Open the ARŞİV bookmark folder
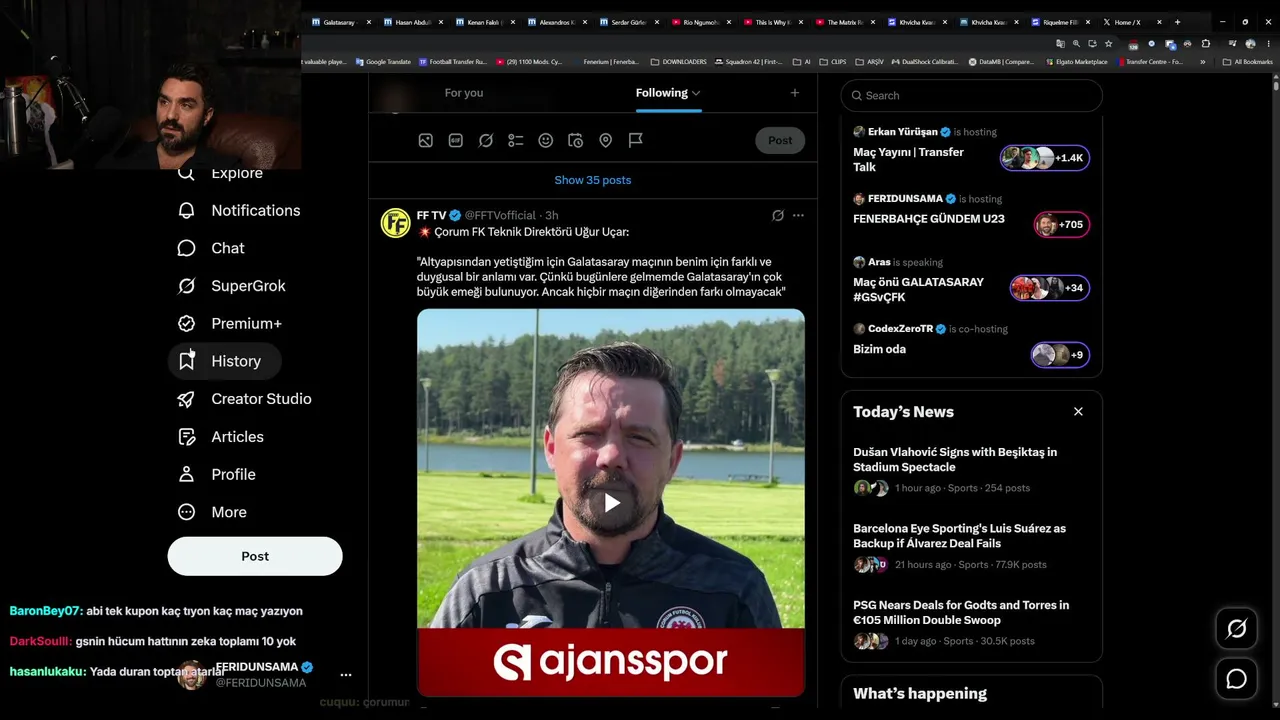Image resolution: width=1280 pixels, height=720 pixels. [x=870, y=62]
